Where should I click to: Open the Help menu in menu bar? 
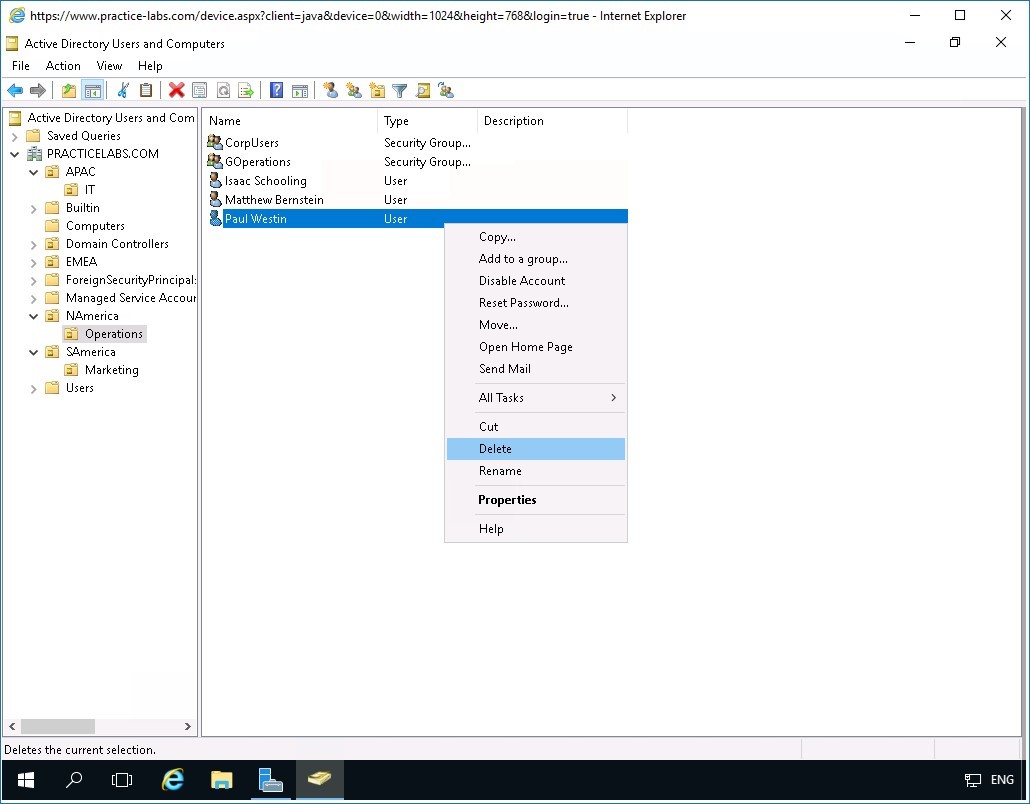pos(150,66)
